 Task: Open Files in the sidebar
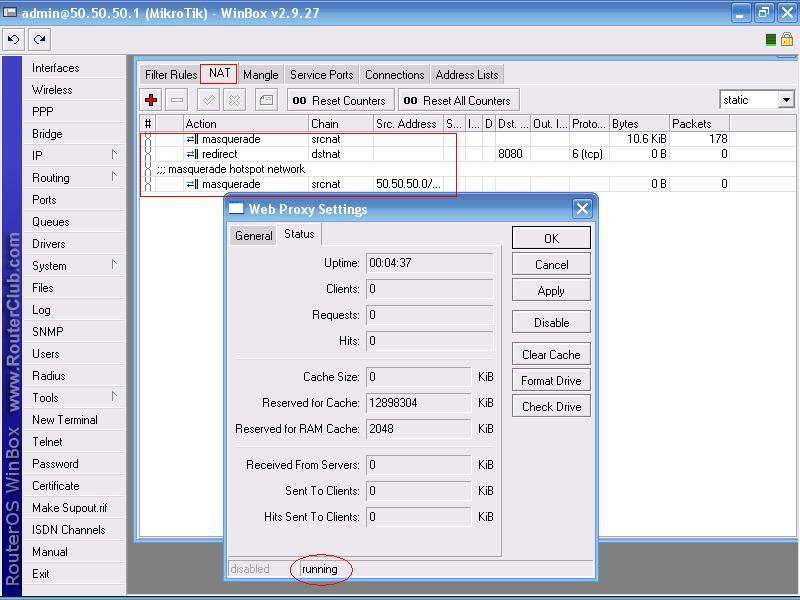(74, 287)
